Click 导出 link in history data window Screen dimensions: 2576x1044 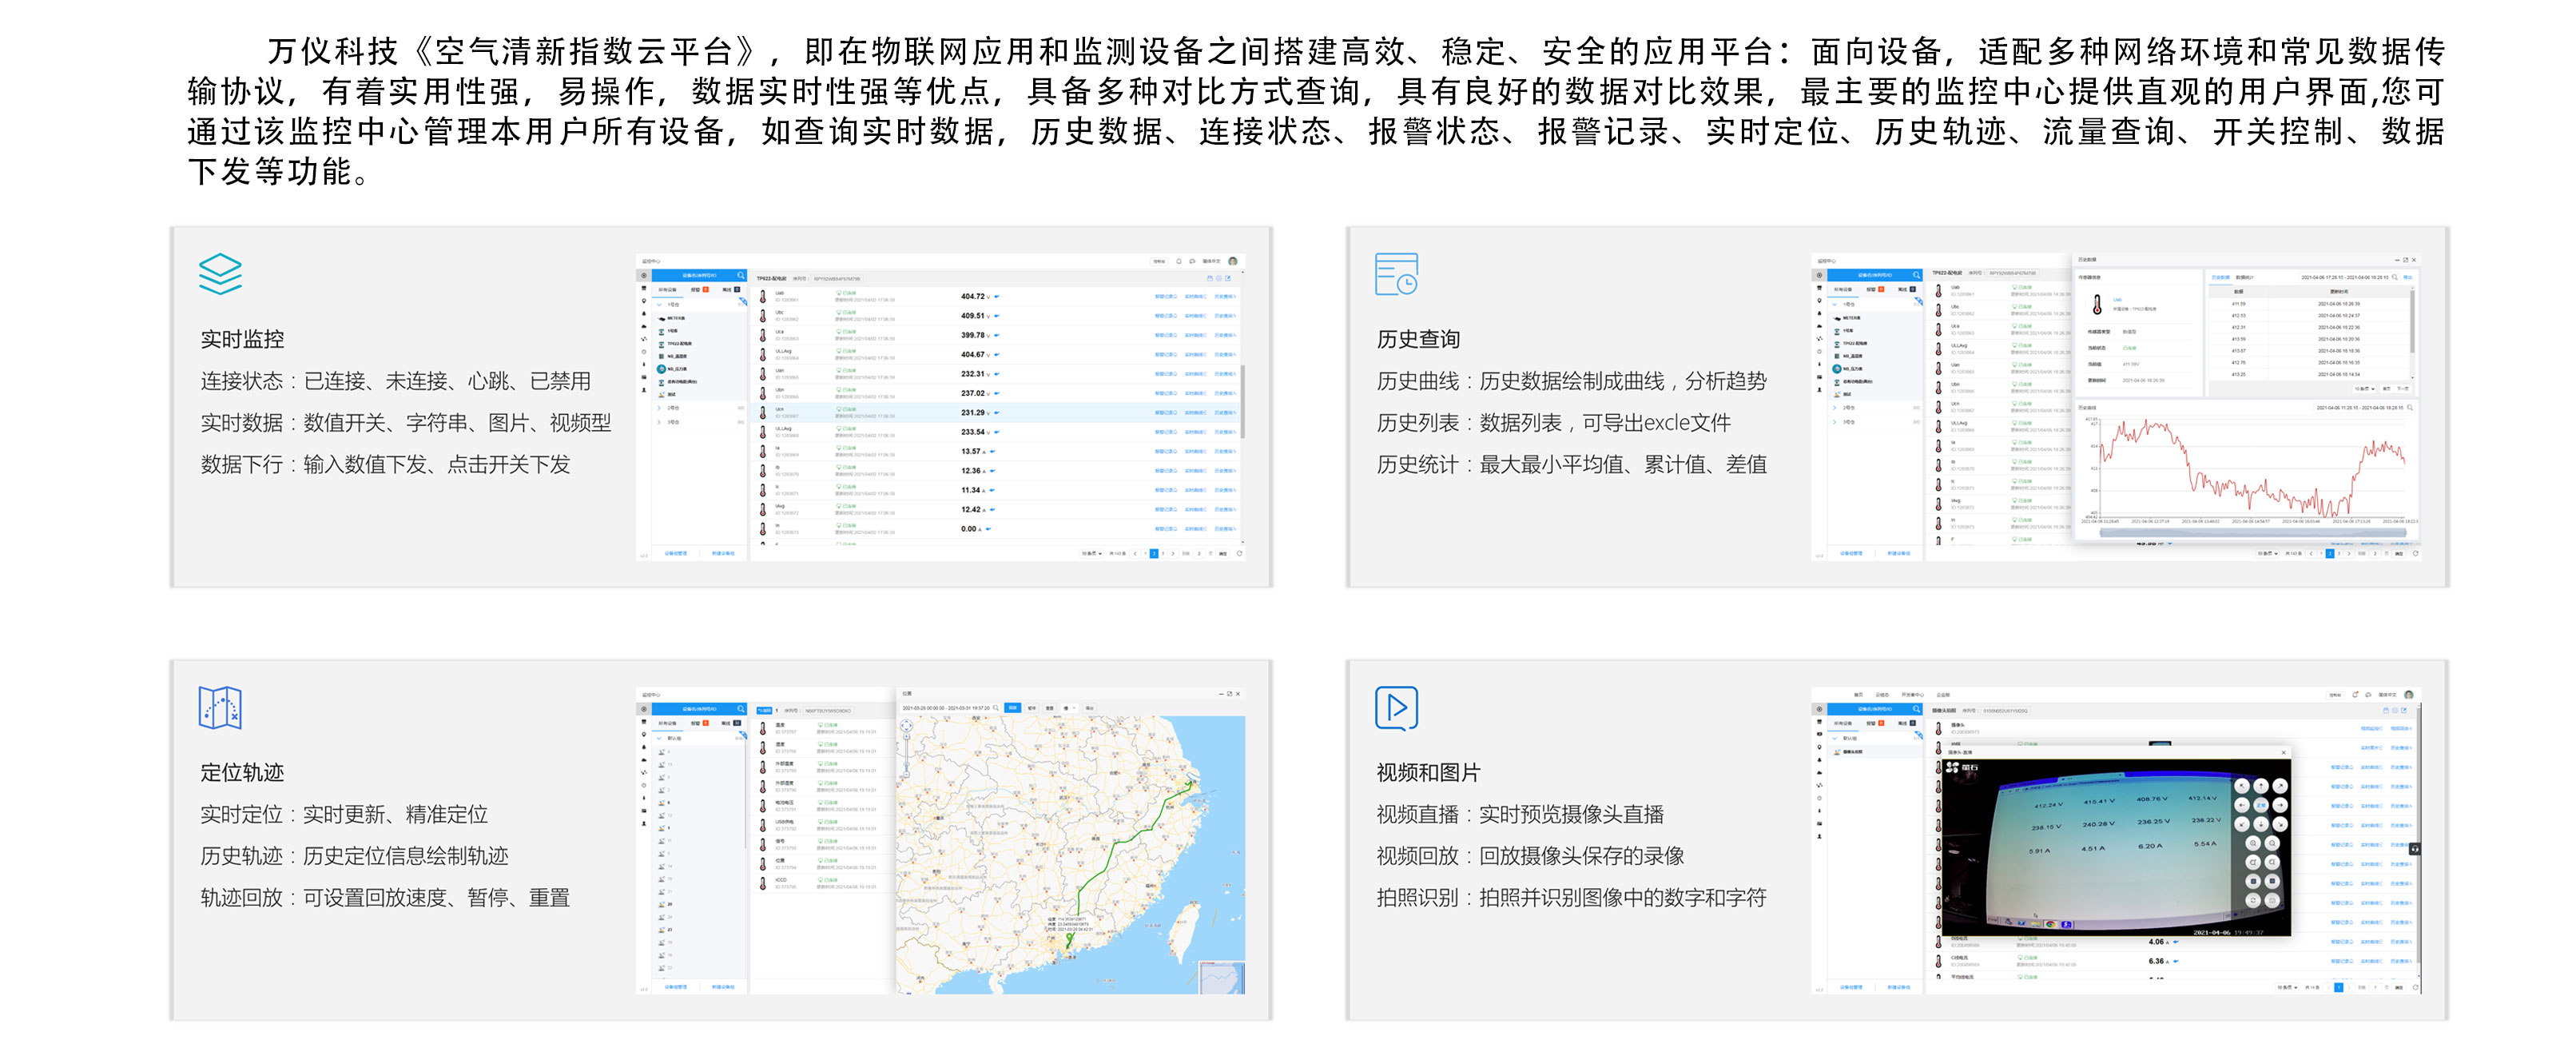pyautogui.click(x=2408, y=277)
